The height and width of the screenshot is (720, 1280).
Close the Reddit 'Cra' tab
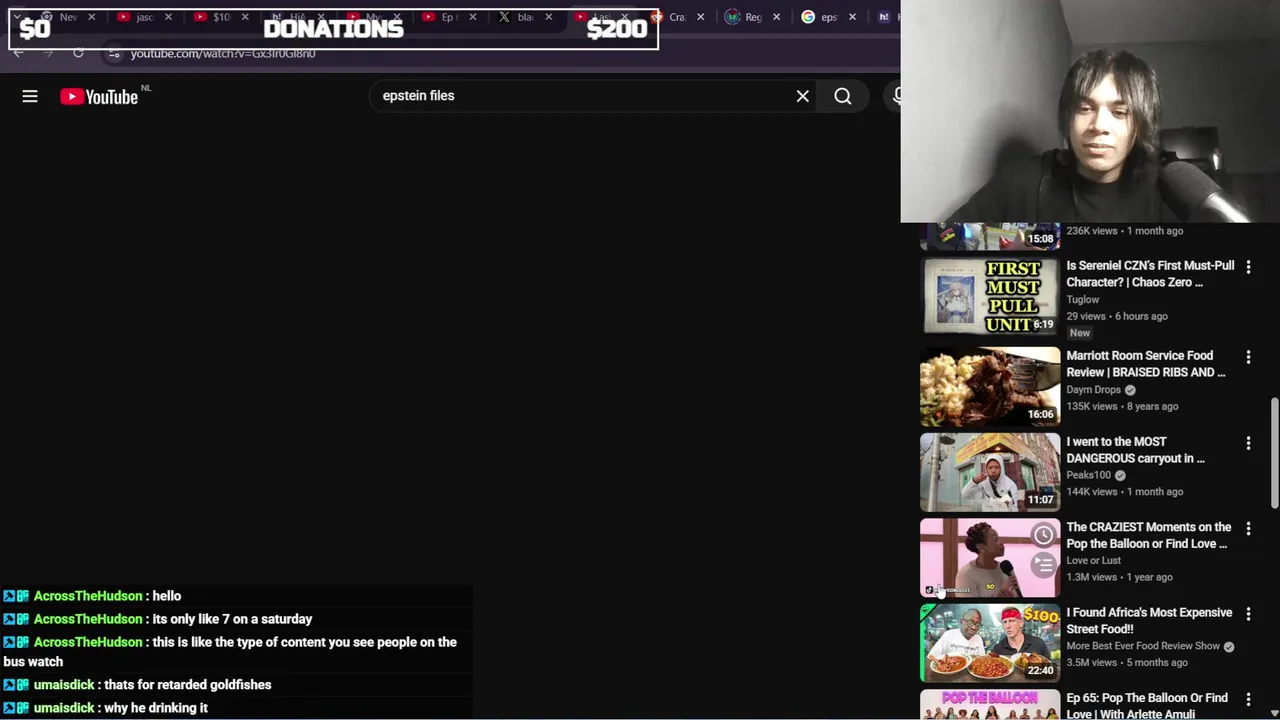[700, 17]
